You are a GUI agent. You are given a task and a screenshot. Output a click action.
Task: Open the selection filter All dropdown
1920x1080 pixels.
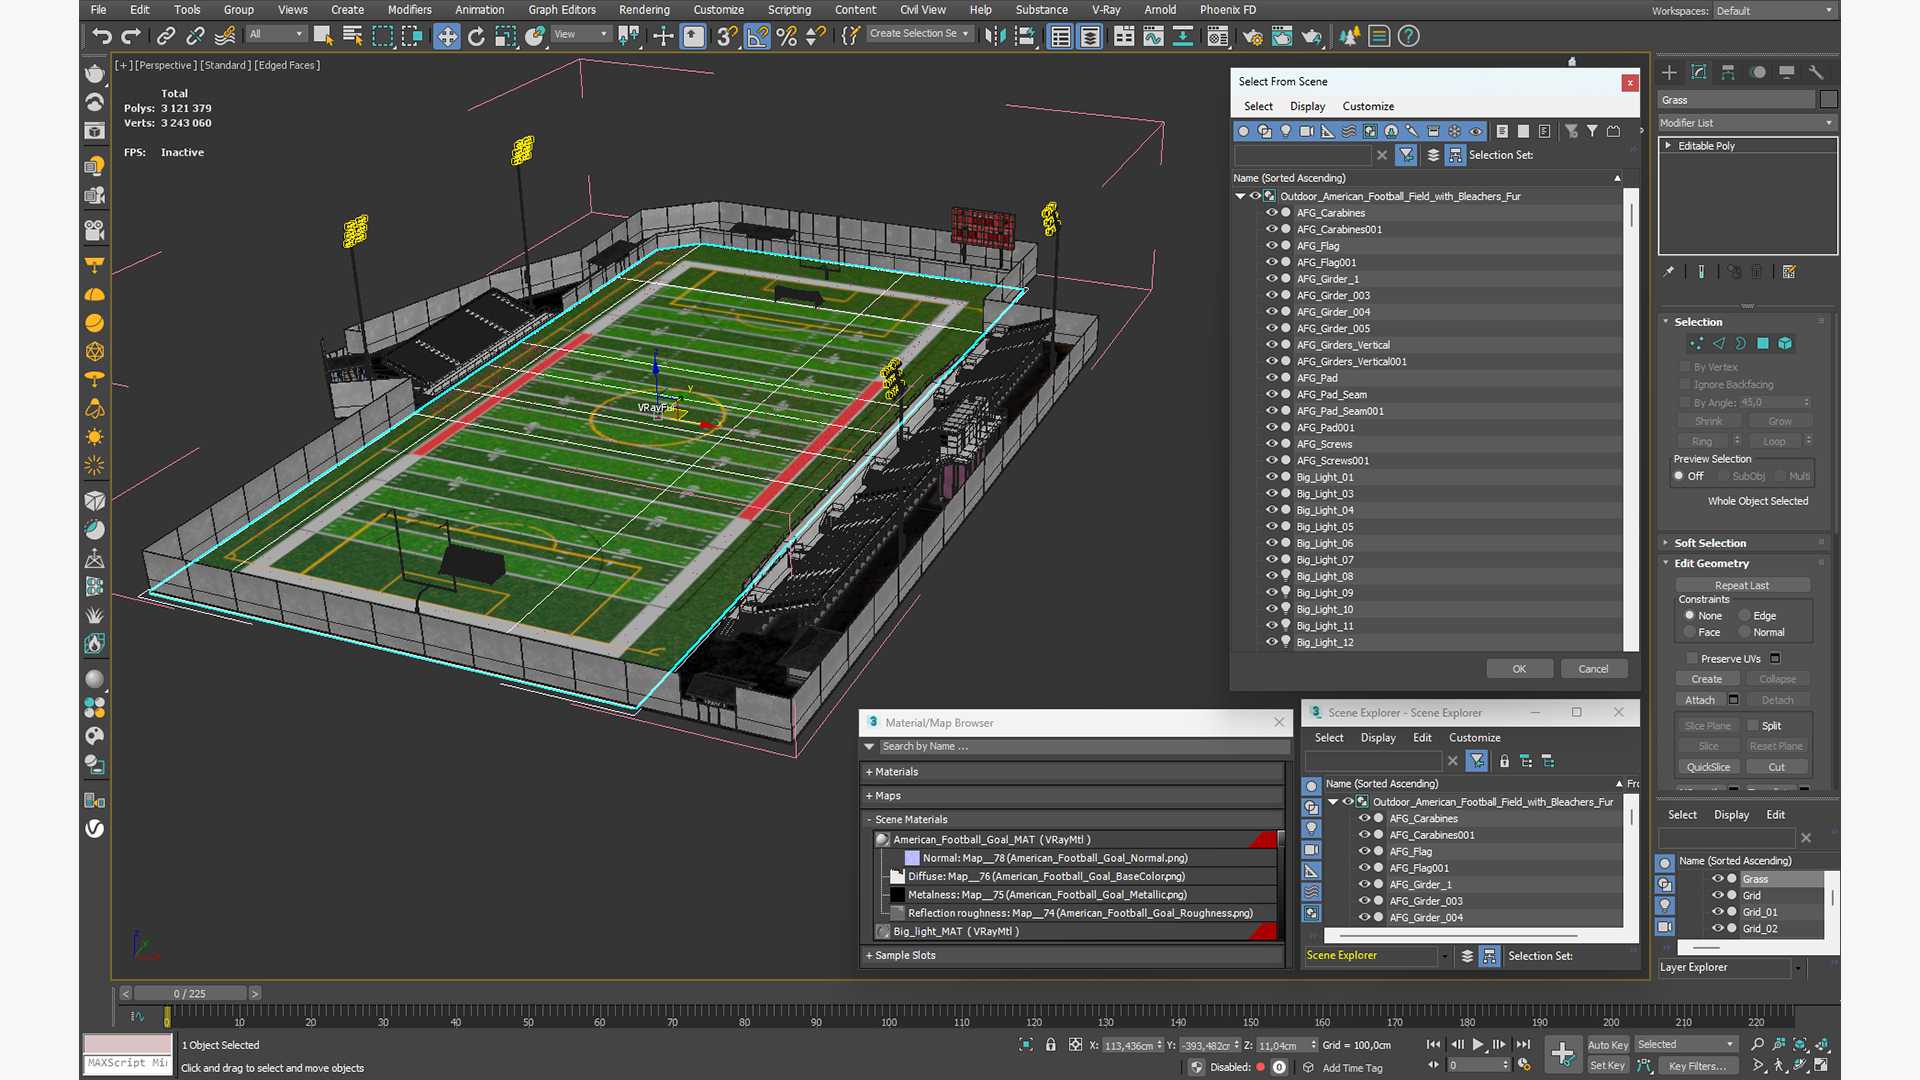(x=276, y=34)
